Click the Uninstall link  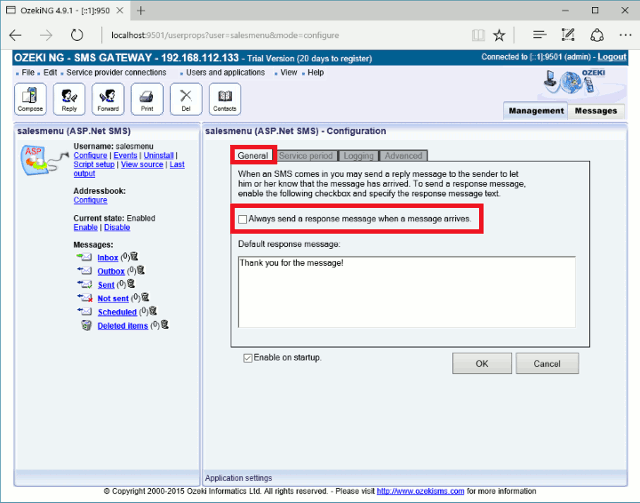(x=158, y=155)
